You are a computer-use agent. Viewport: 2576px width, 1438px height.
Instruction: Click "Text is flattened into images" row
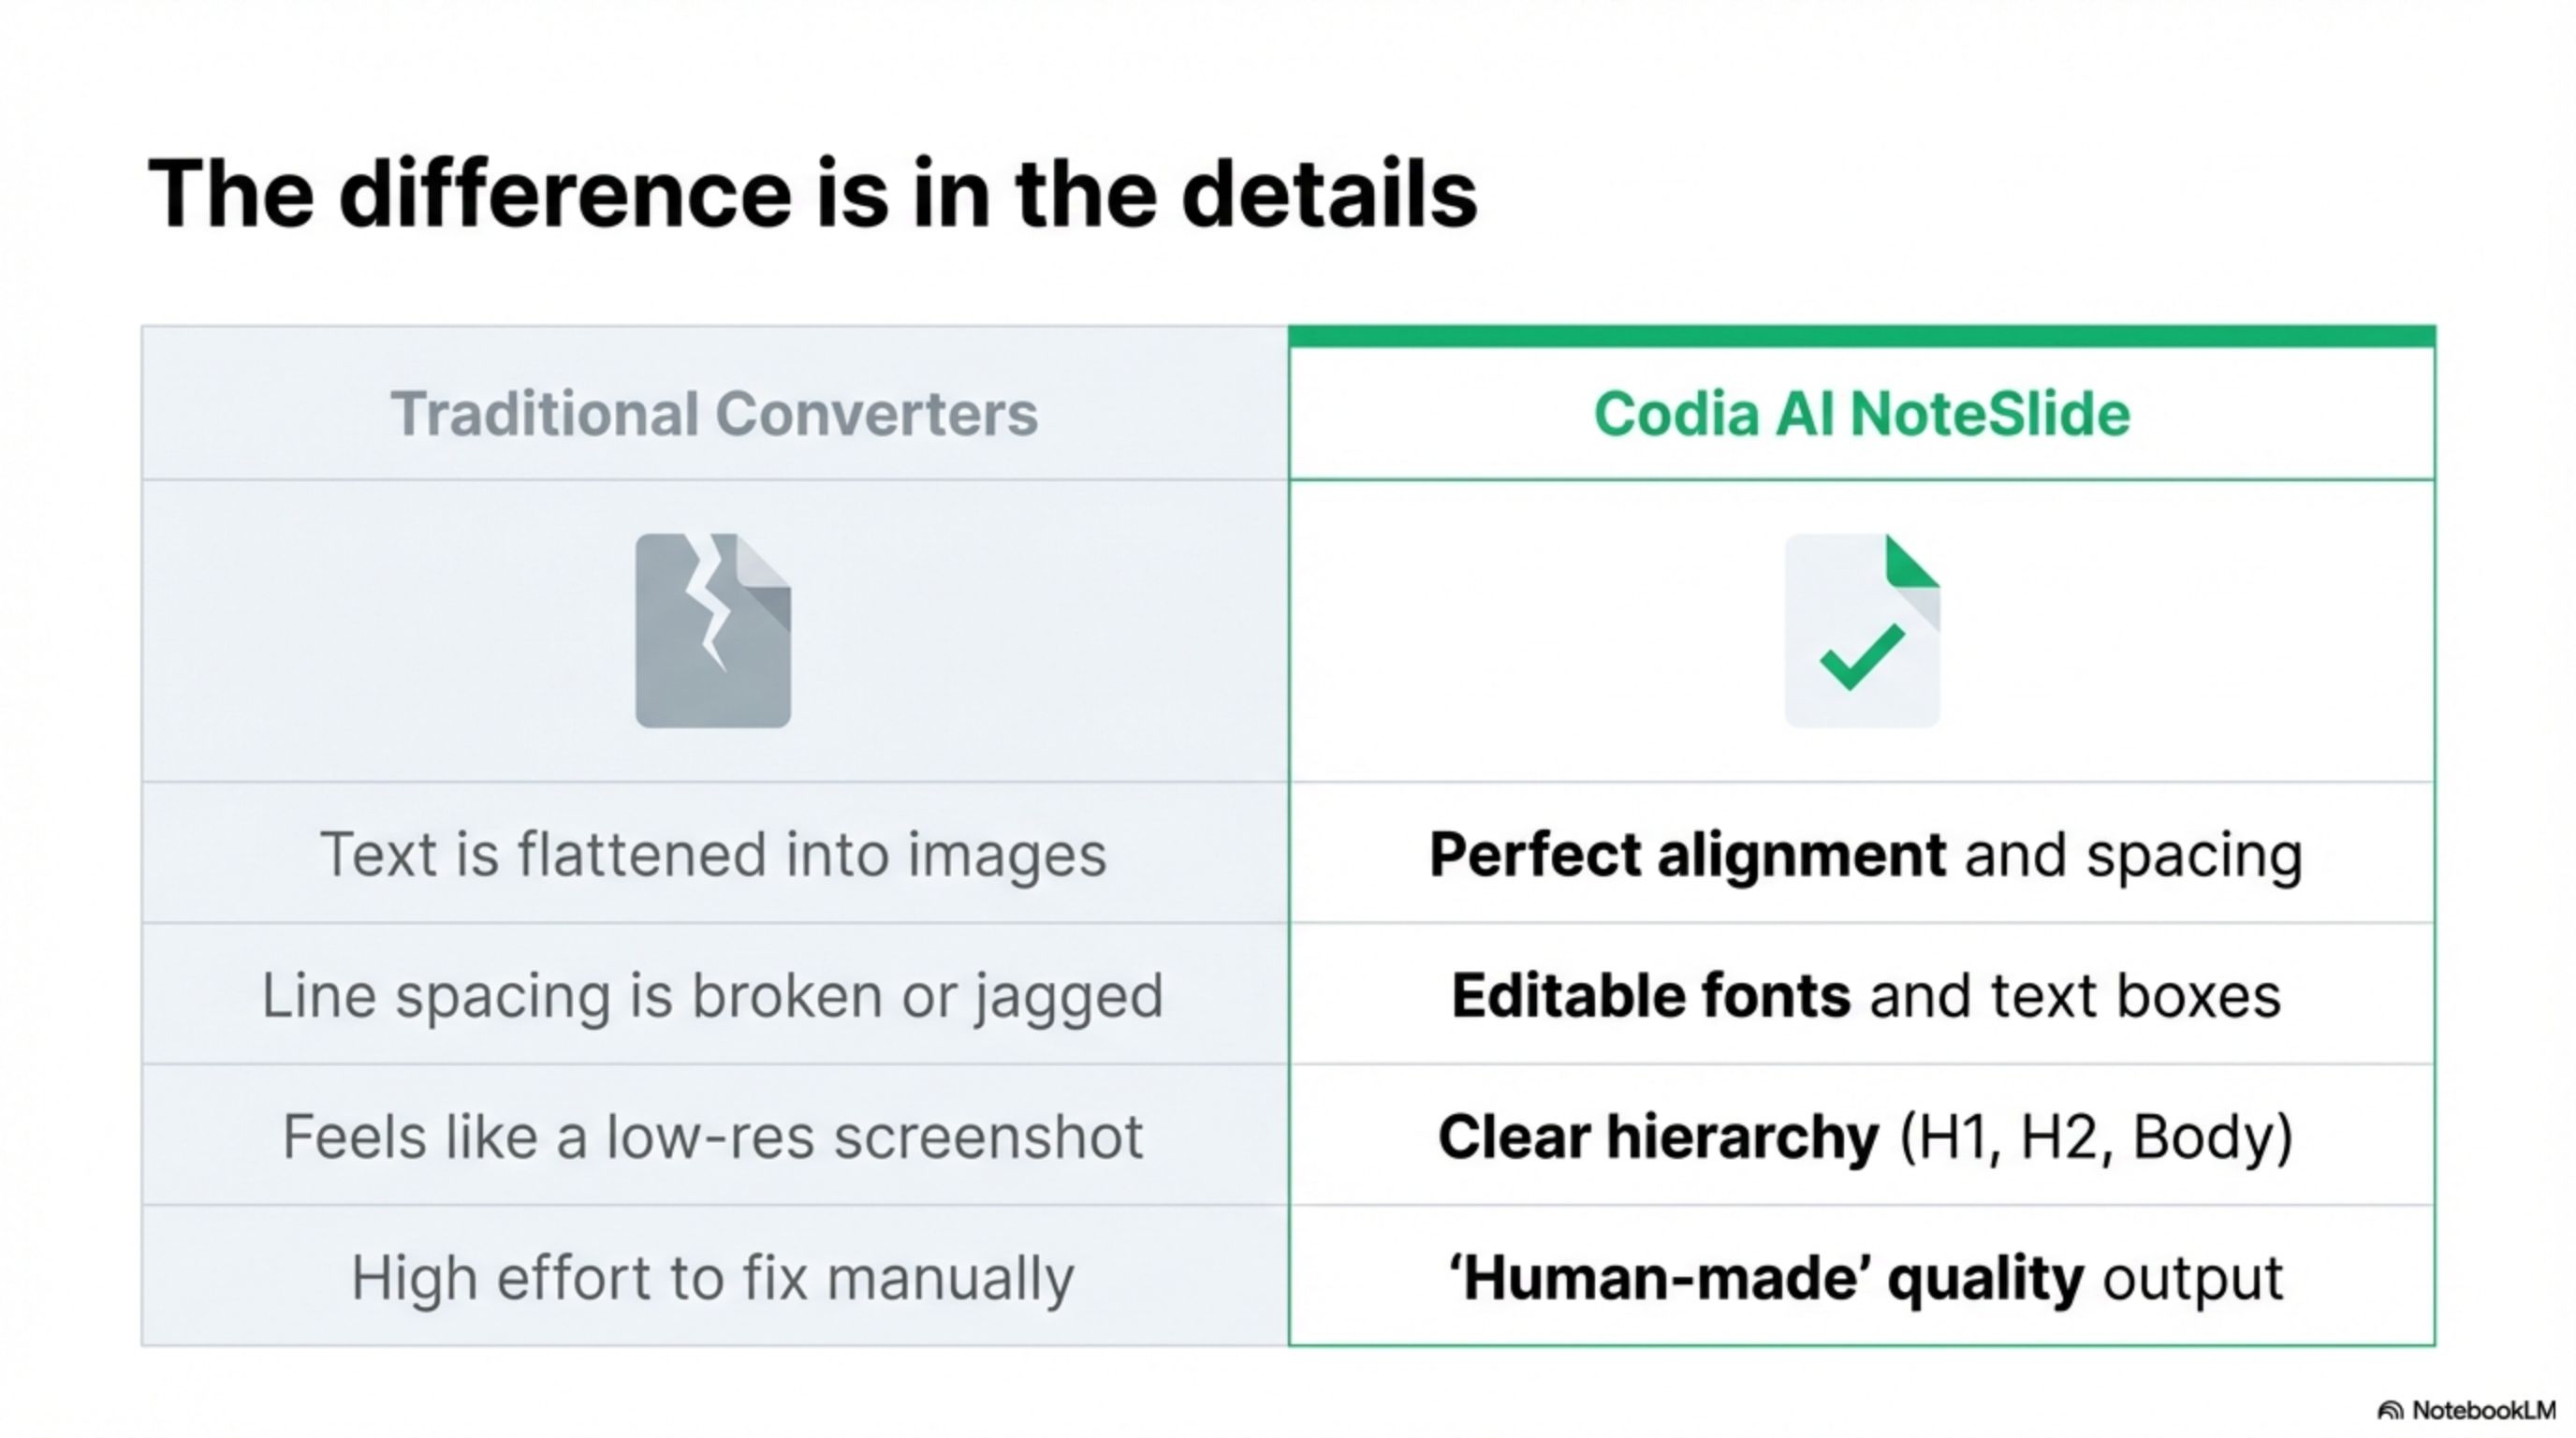pyautogui.click(x=713, y=855)
